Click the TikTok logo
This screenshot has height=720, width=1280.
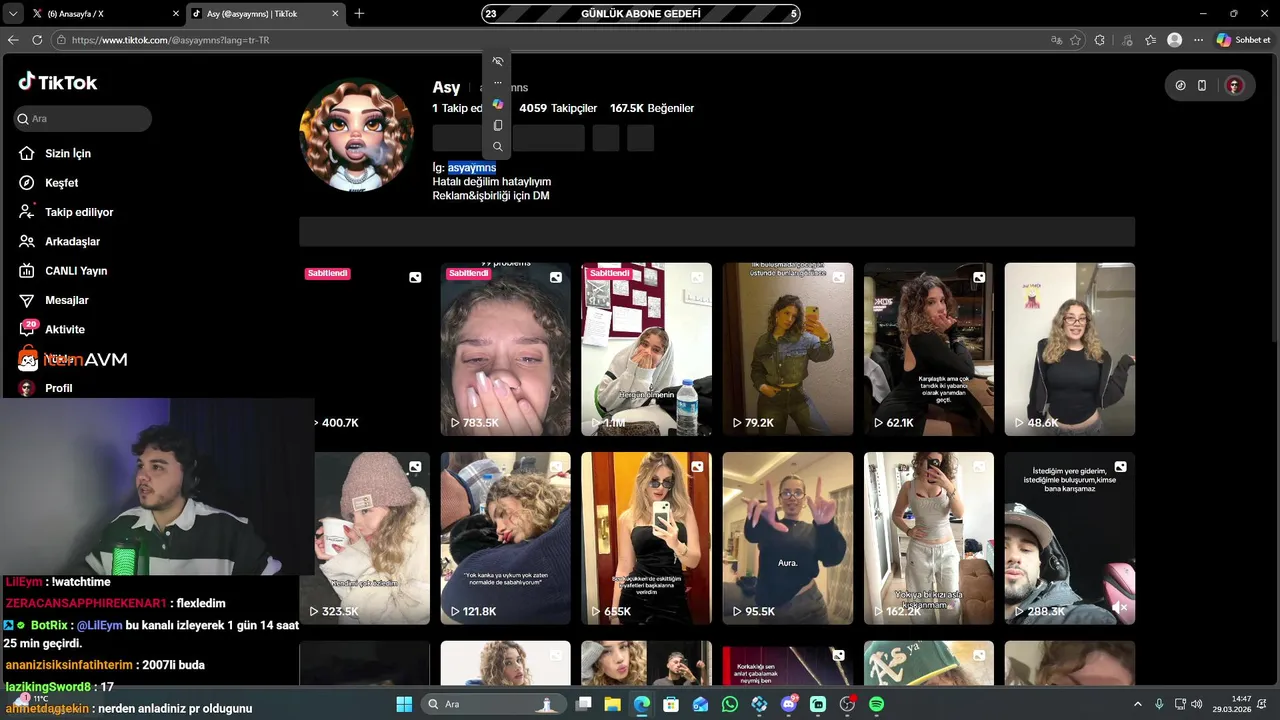58,82
